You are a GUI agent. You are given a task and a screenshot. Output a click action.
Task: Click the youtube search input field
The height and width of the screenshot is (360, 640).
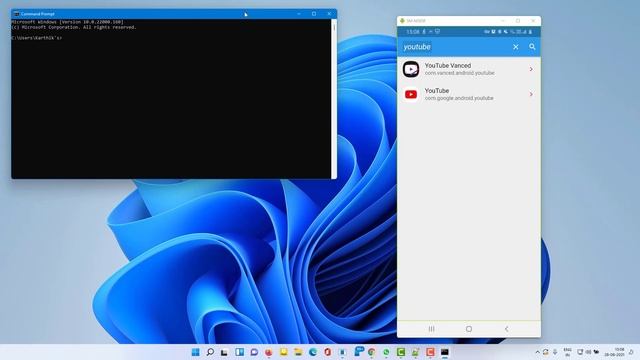pos(453,47)
